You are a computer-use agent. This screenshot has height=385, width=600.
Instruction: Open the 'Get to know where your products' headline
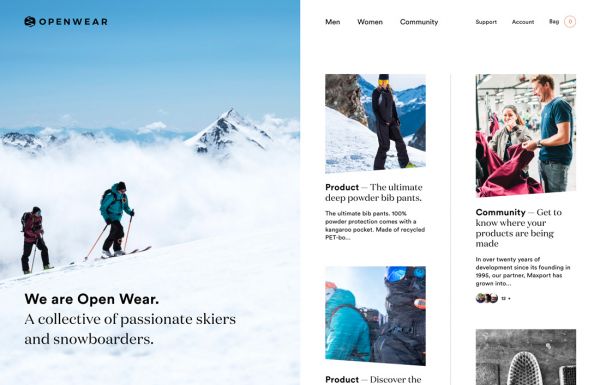(518, 228)
